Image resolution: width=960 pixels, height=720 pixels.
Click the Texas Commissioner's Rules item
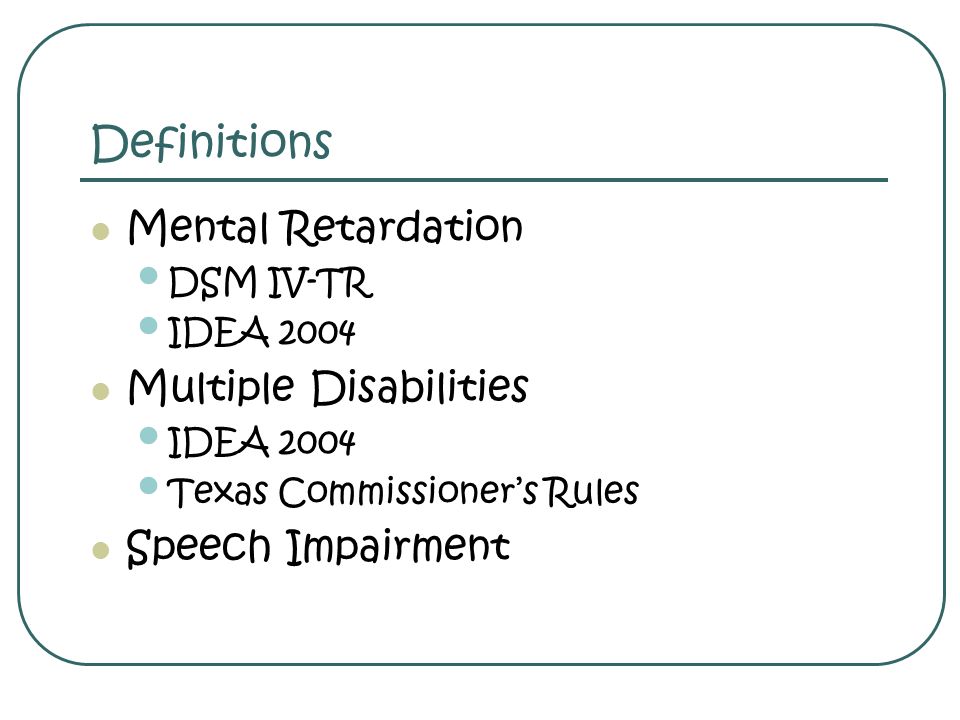point(403,492)
